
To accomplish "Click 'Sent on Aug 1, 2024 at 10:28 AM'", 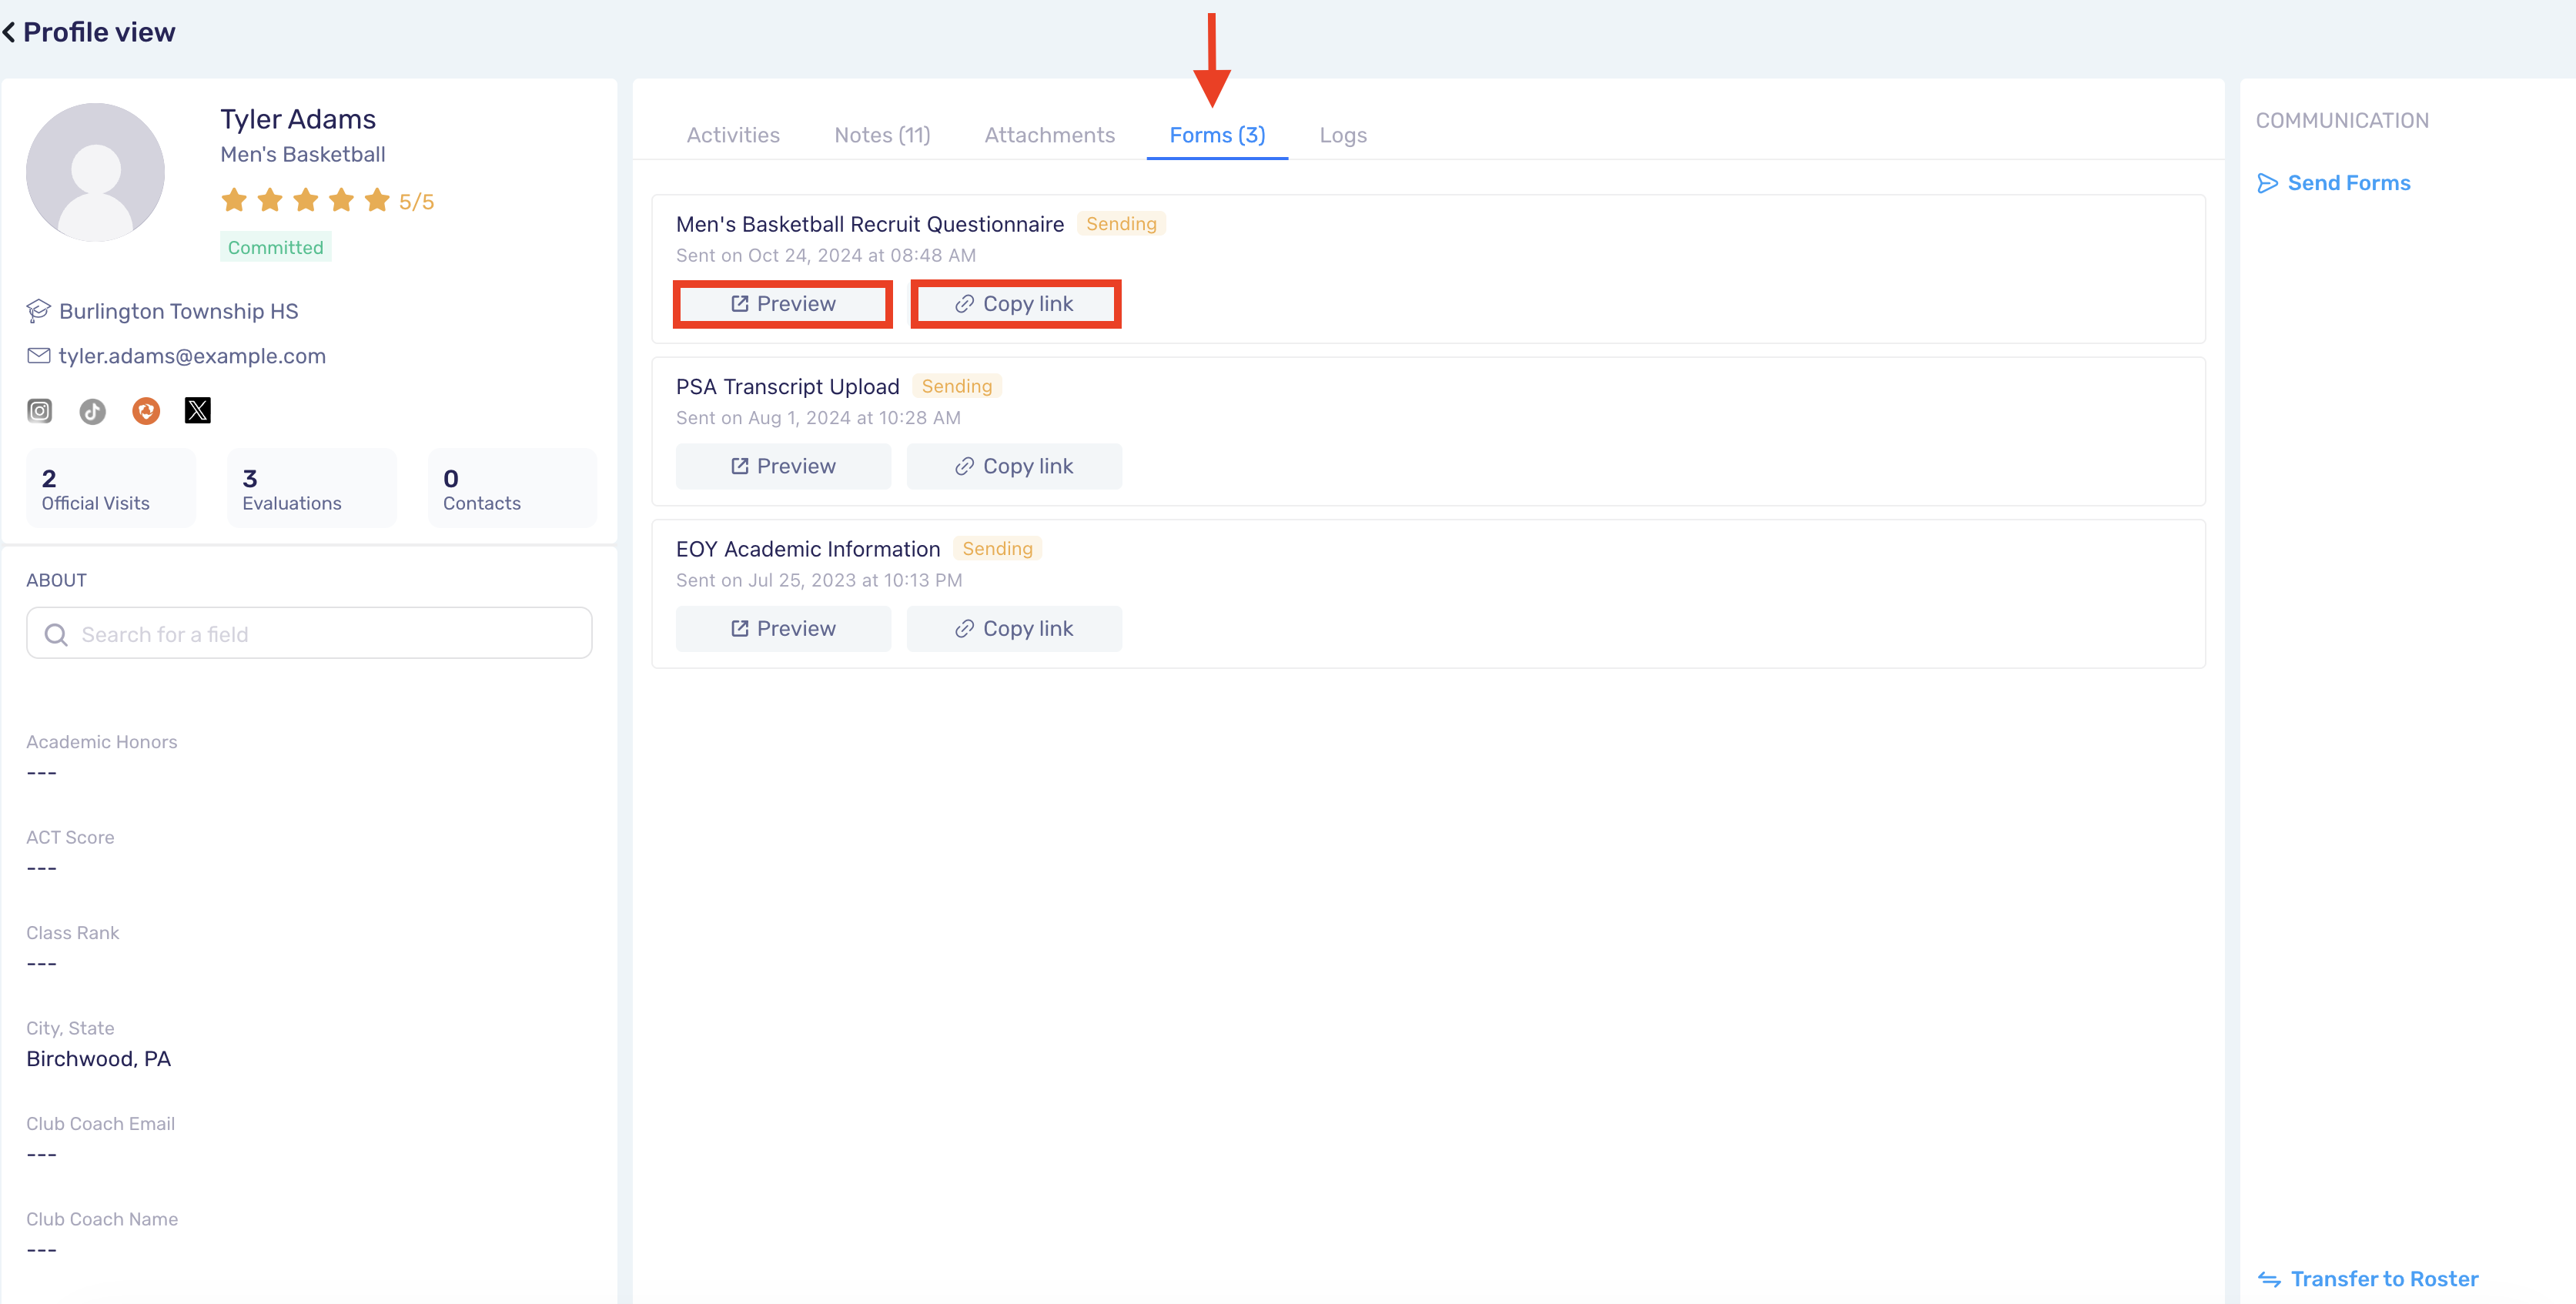I will click(818, 418).
